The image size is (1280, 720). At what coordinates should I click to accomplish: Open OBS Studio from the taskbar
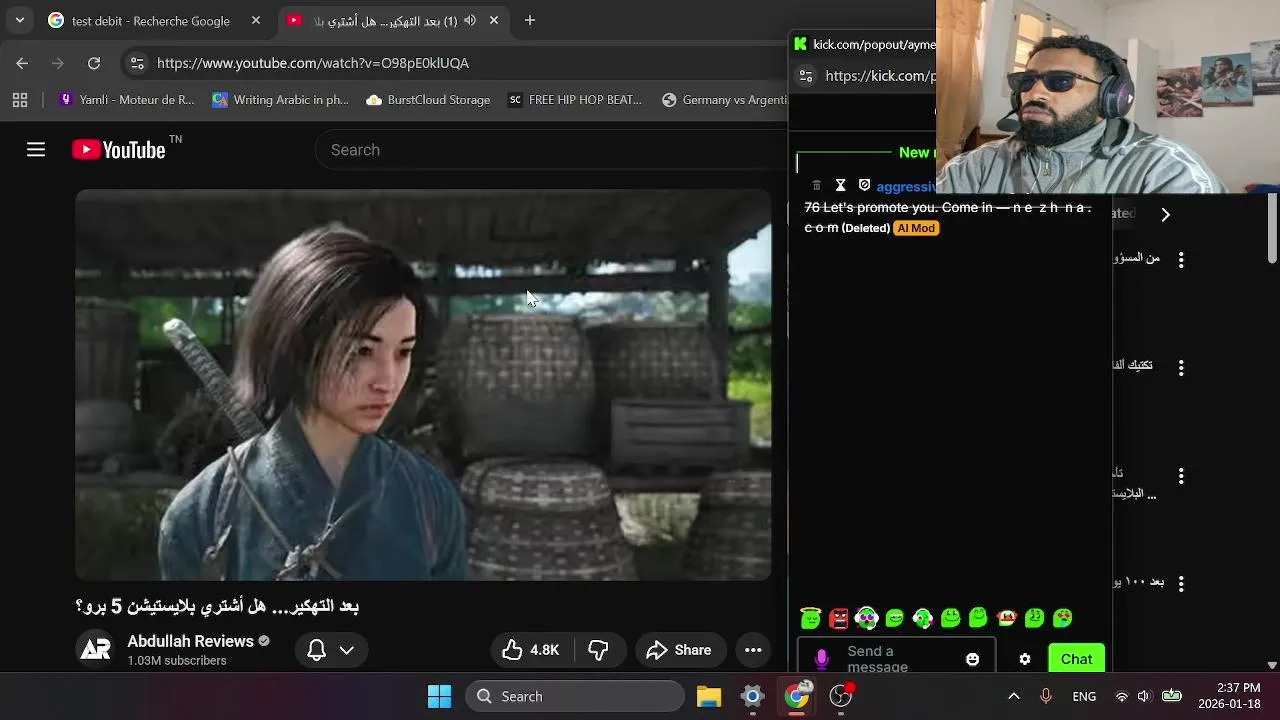pos(841,696)
